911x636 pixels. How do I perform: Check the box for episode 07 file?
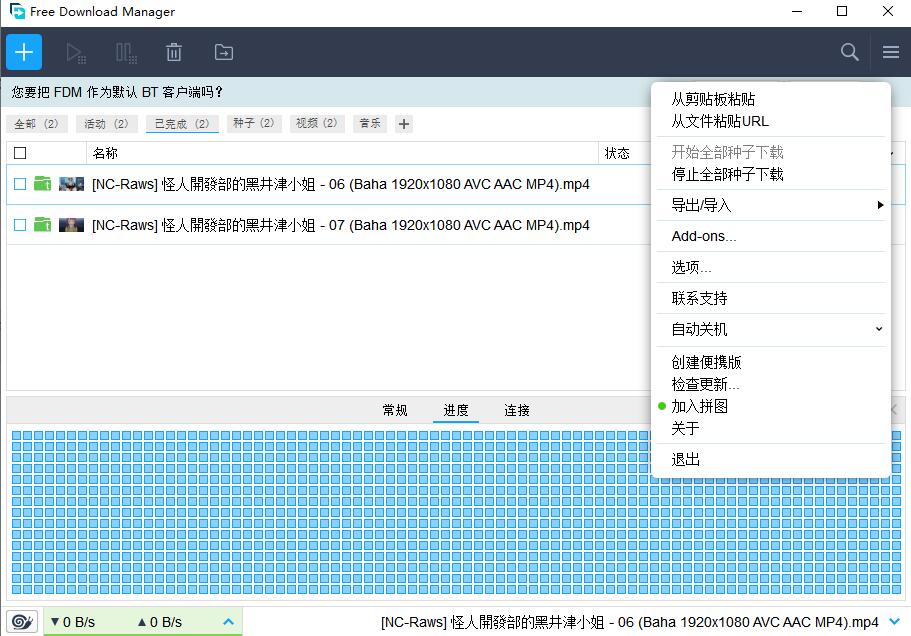click(20, 225)
